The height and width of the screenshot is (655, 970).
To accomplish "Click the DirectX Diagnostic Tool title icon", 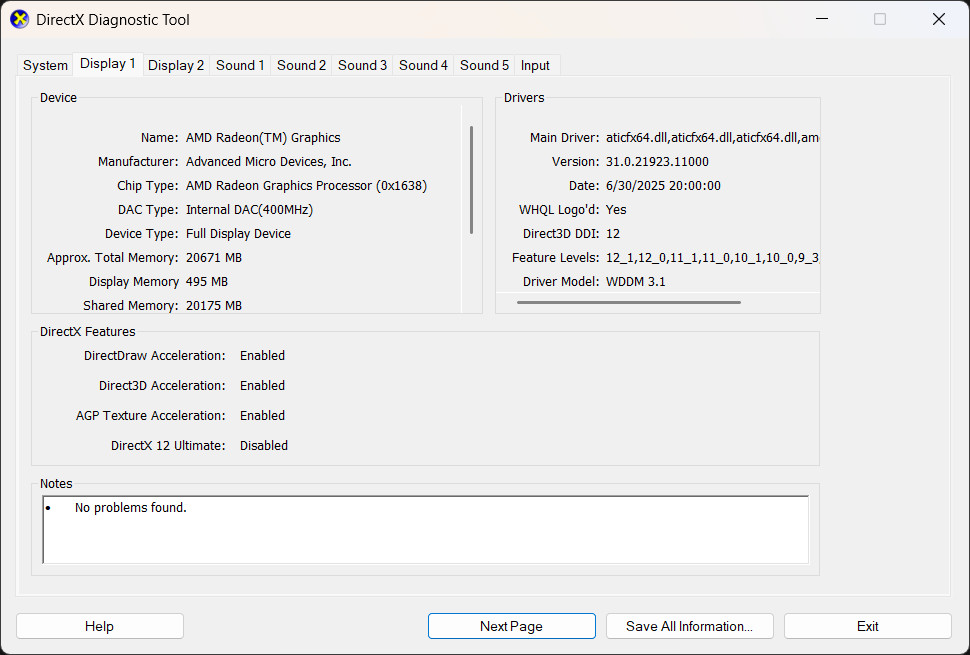I will (20, 20).
